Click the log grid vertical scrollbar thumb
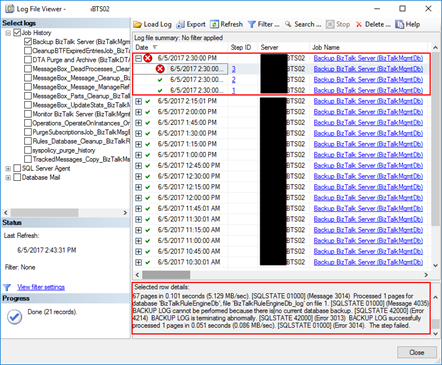 [x=435, y=140]
